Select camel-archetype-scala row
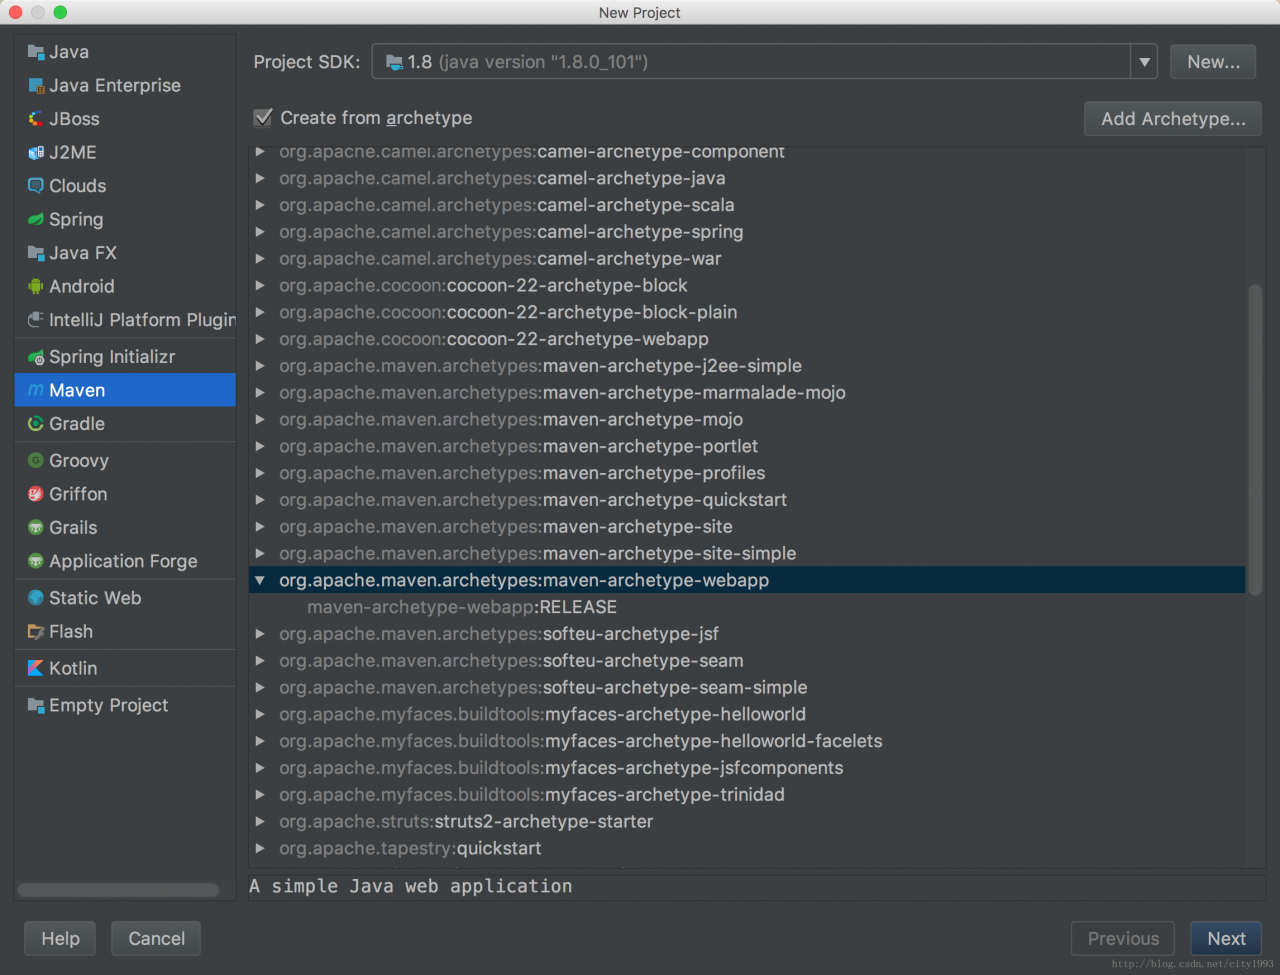 pyautogui.click(x=747, y=205)
